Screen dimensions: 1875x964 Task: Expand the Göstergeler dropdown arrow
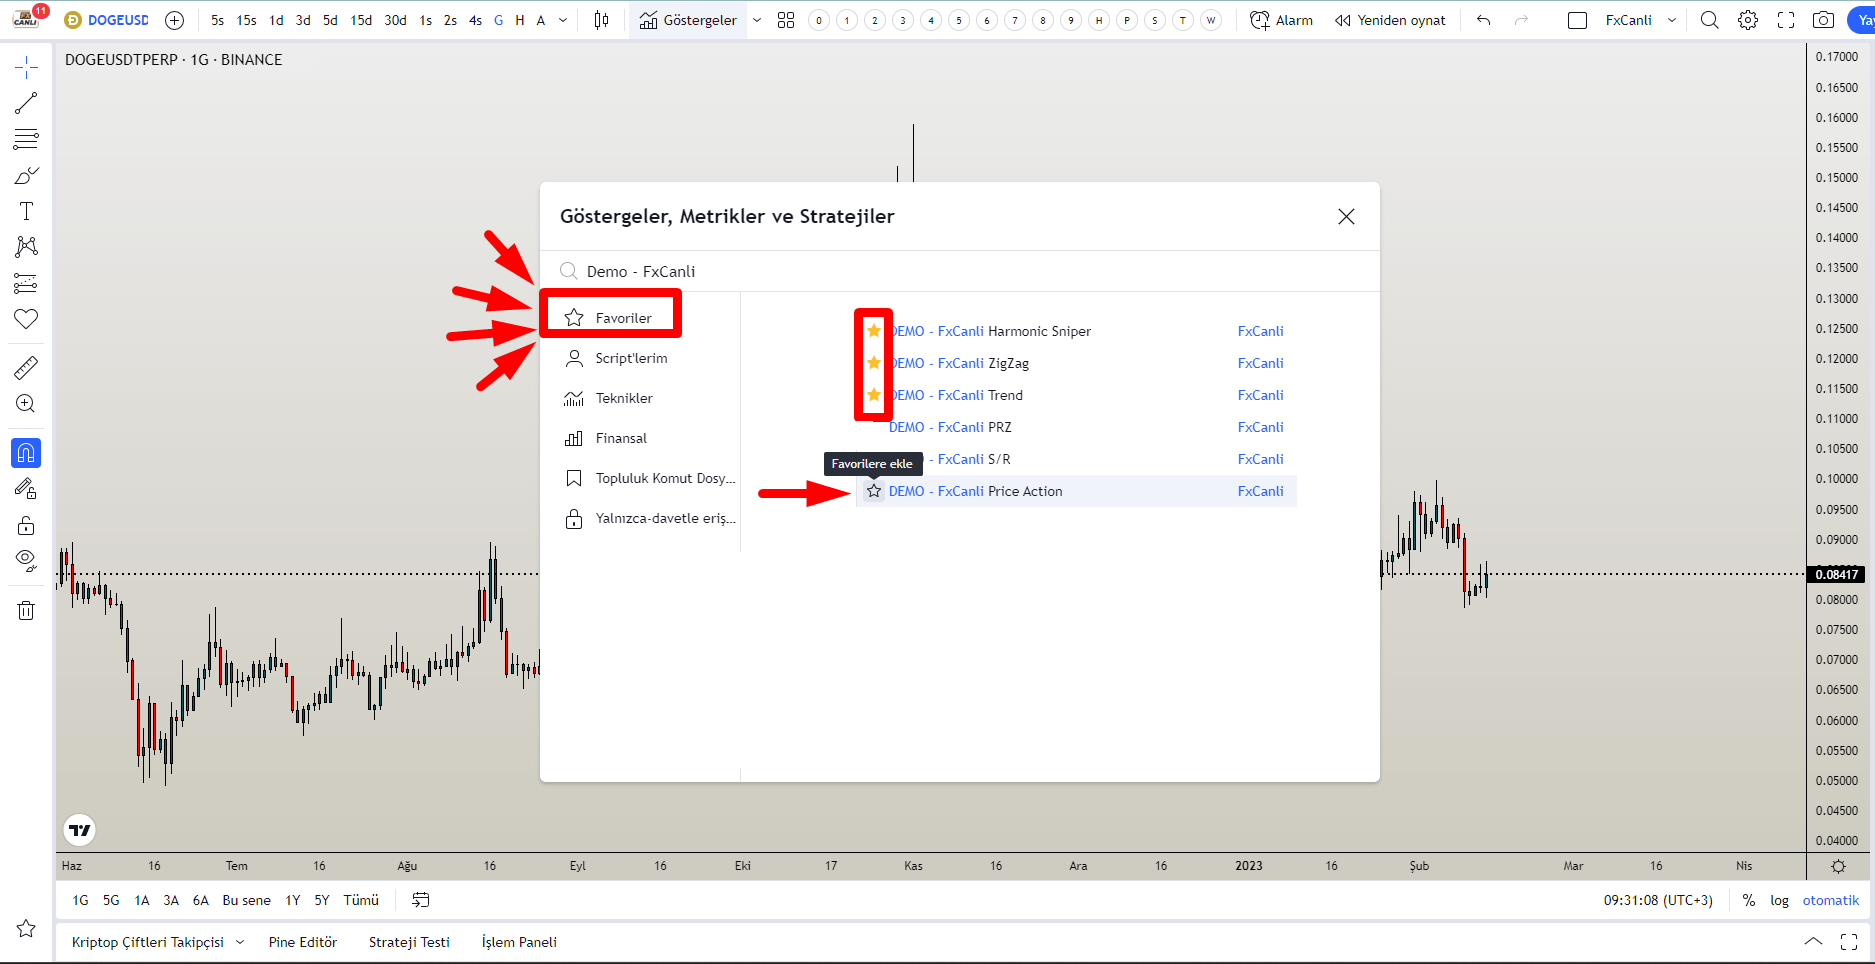coord(757,20)
